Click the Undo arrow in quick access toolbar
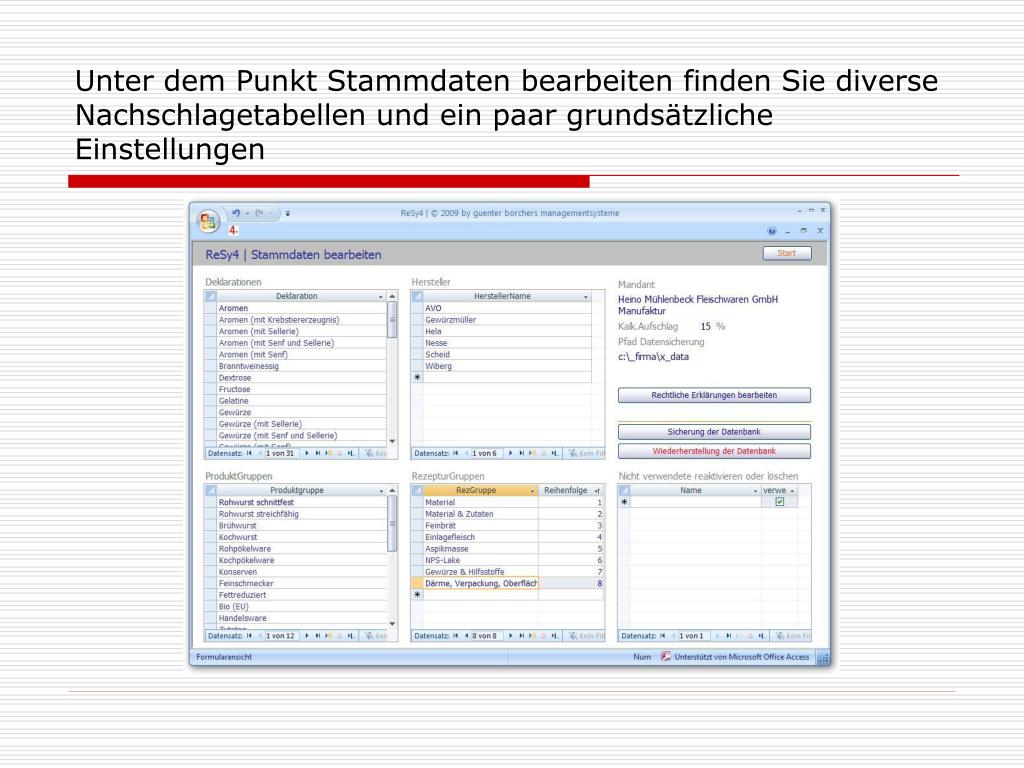 (x=236, y=213)
